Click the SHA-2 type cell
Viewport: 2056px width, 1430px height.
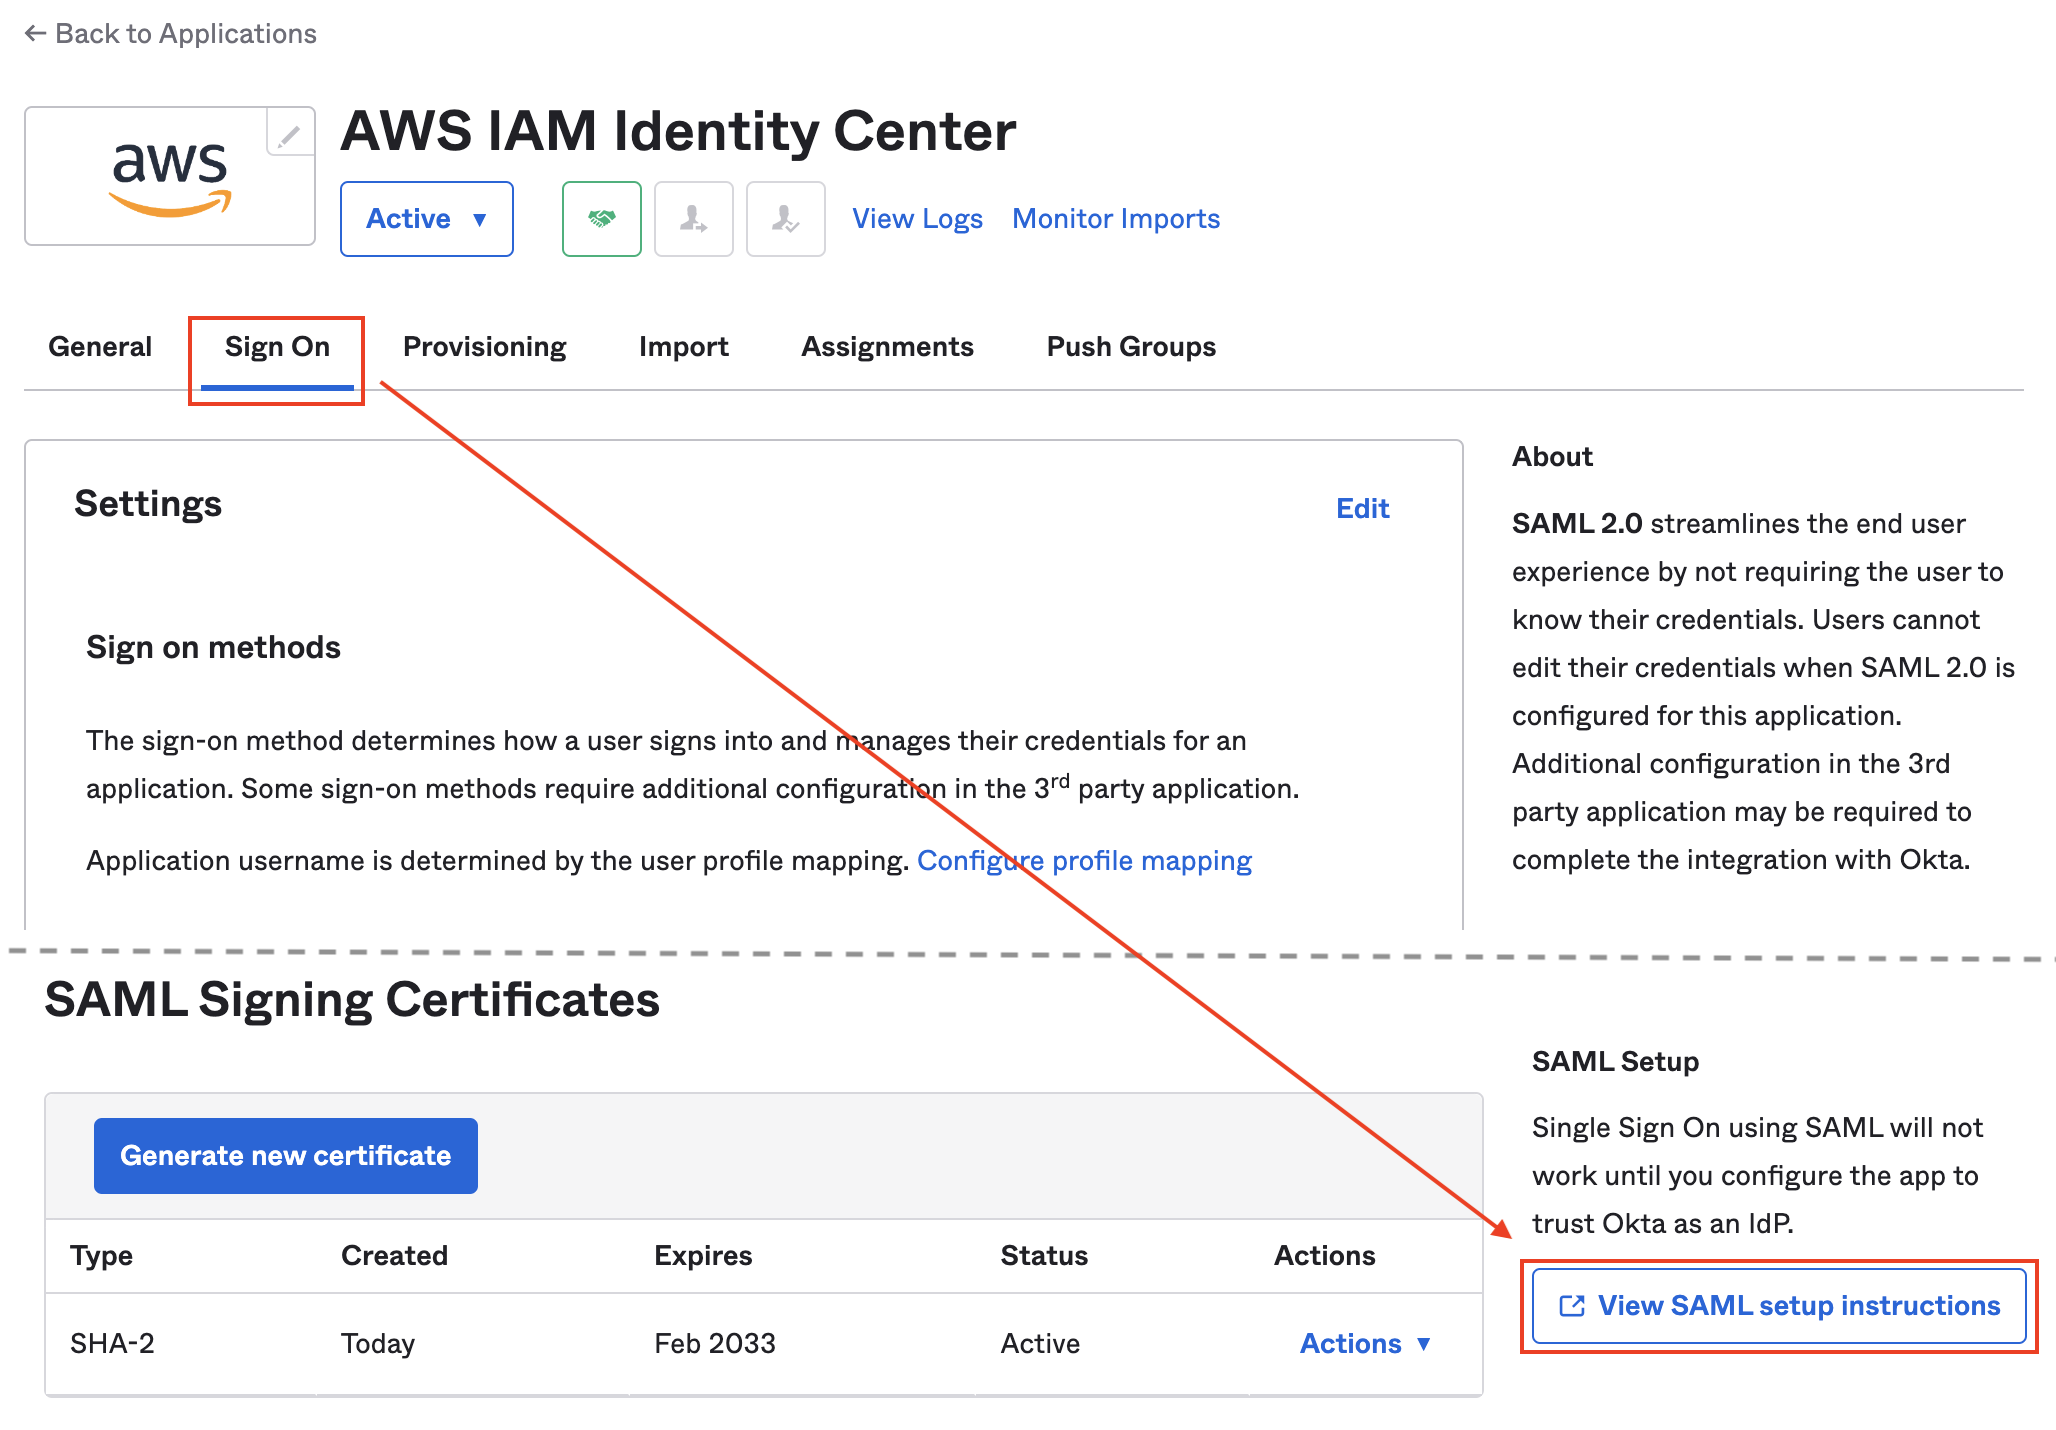click(112, 1344)
